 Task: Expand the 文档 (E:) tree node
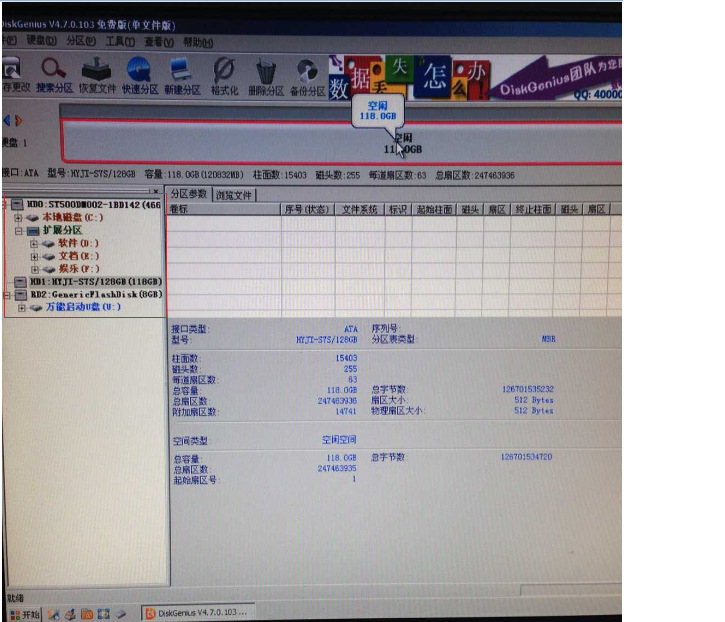(34, 256)
